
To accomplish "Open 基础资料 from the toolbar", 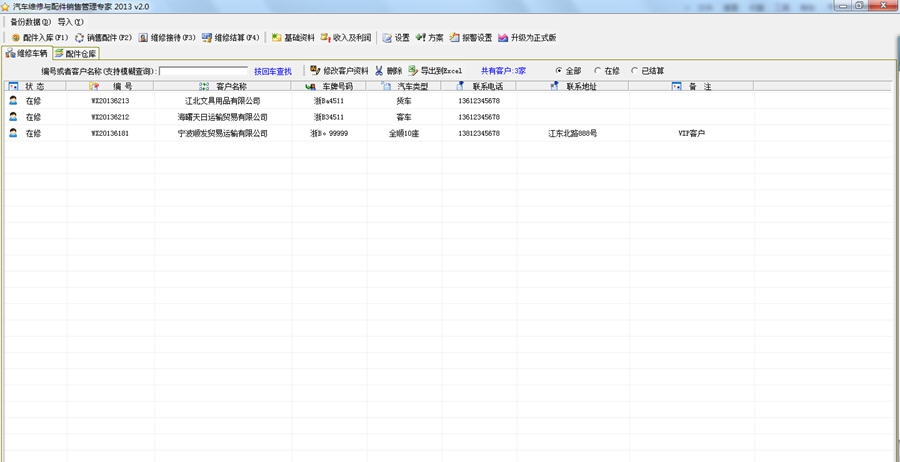I will 293,38.
